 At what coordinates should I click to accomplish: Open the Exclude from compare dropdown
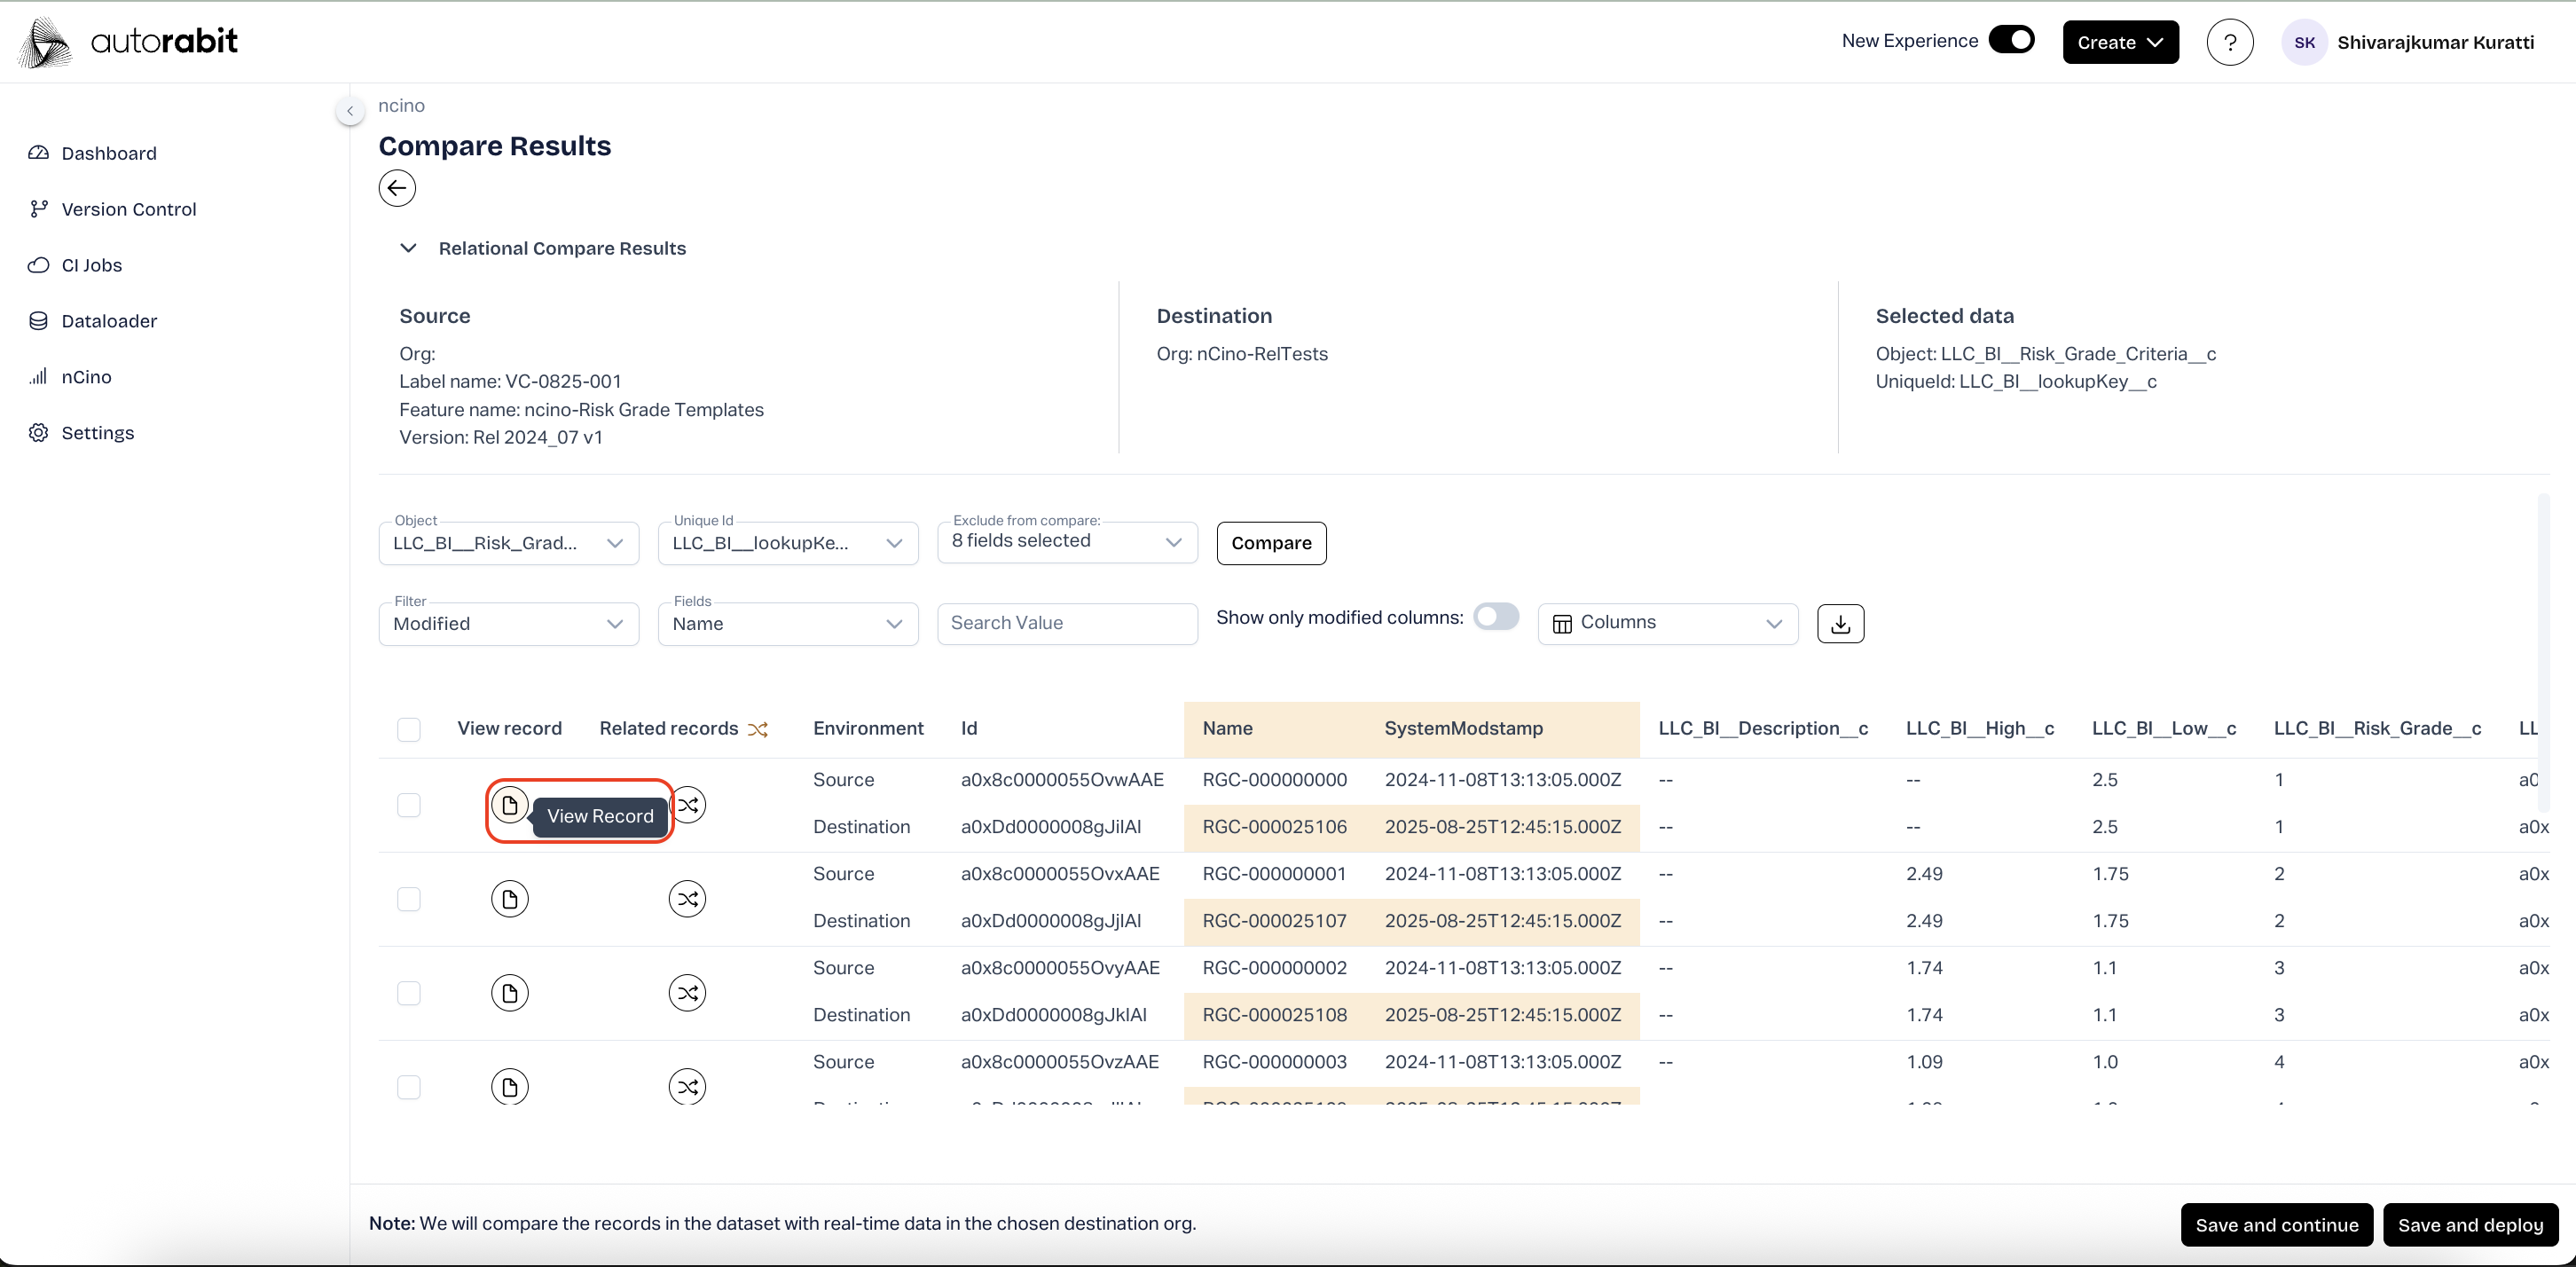click(x=1067, y=542)
